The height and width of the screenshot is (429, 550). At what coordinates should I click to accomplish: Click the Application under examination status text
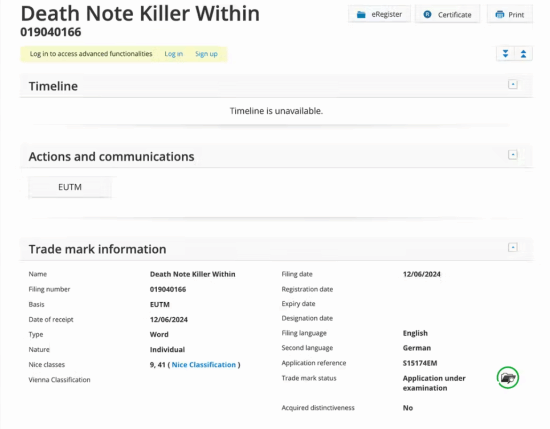tap(434, 383)
